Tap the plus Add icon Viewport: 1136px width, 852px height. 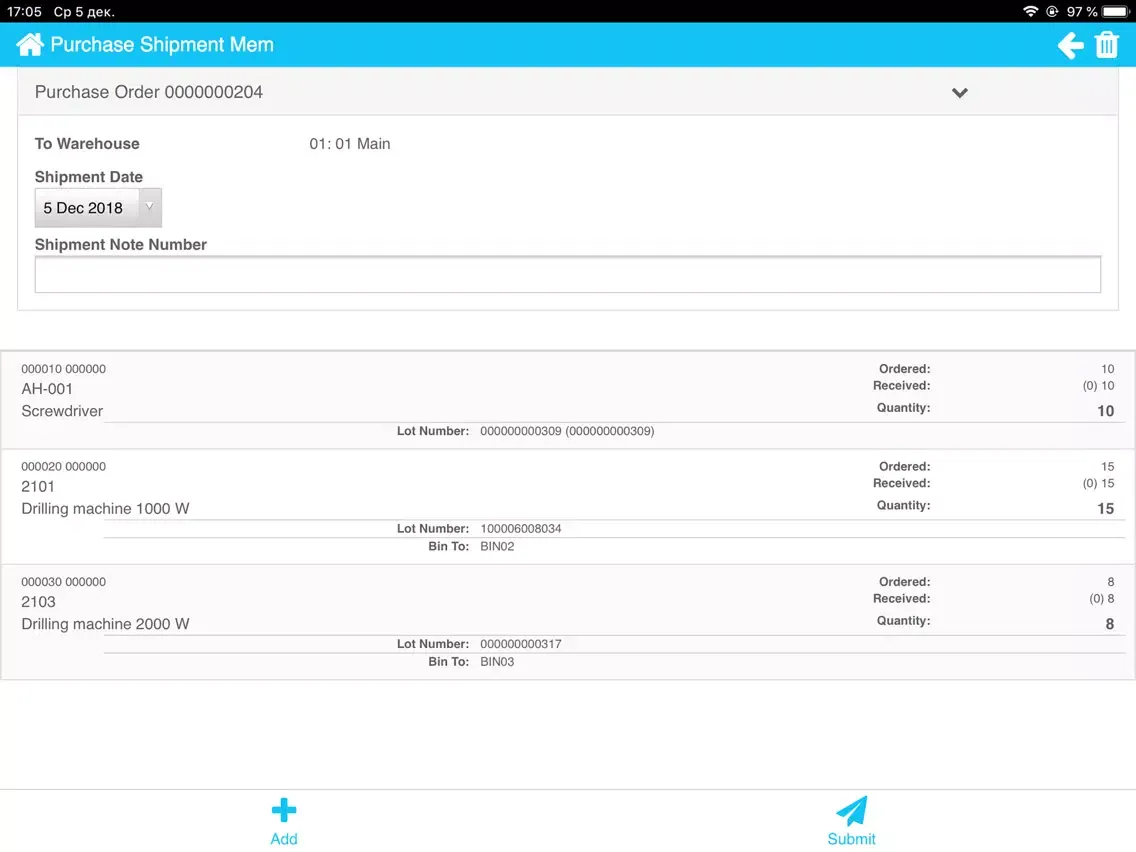point(284,811)
